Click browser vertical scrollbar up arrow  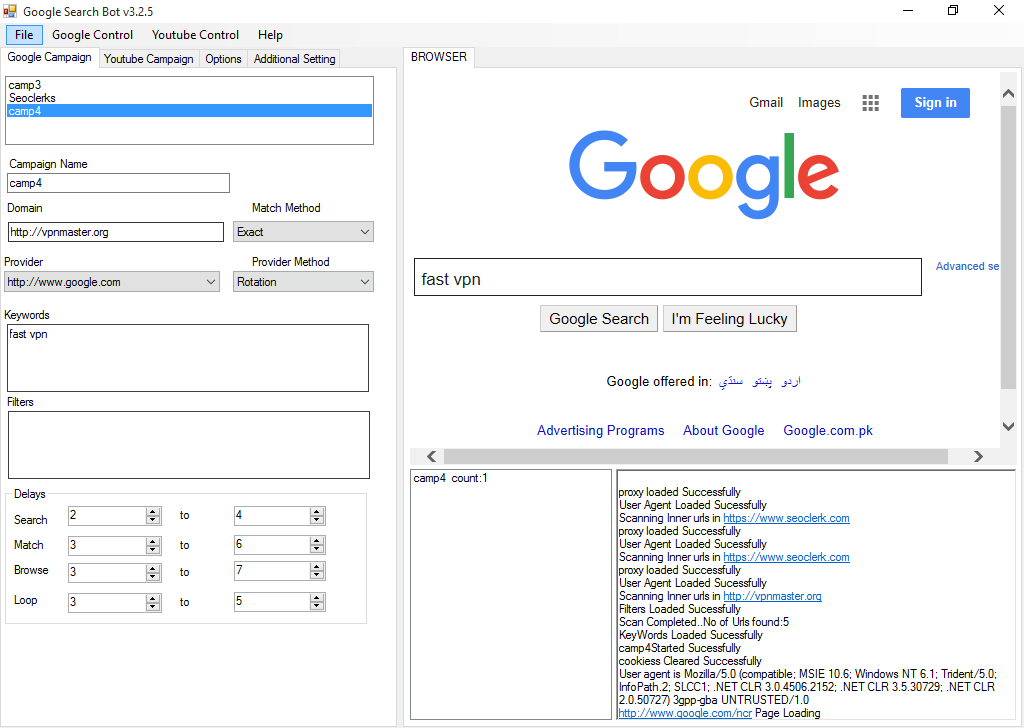(x=1008, y=94)
